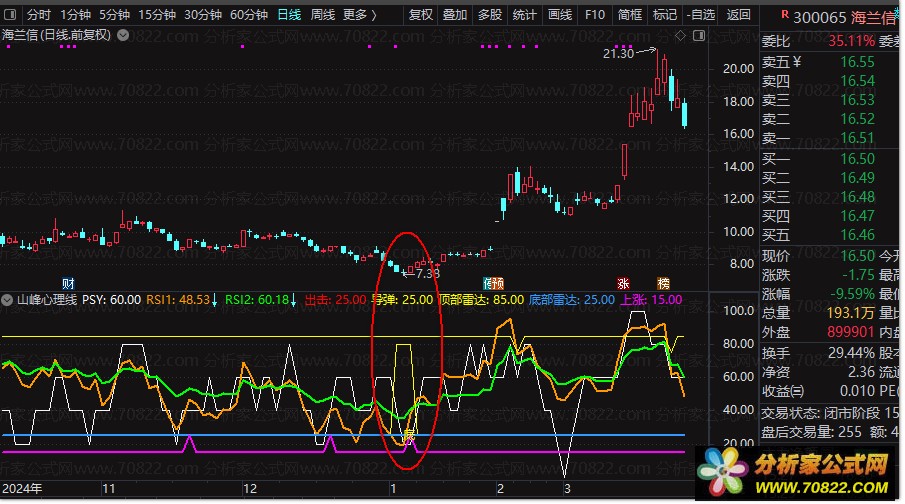Expand 更多 period options
Screen dimensions: 905x504
click(x=360, y=14)
